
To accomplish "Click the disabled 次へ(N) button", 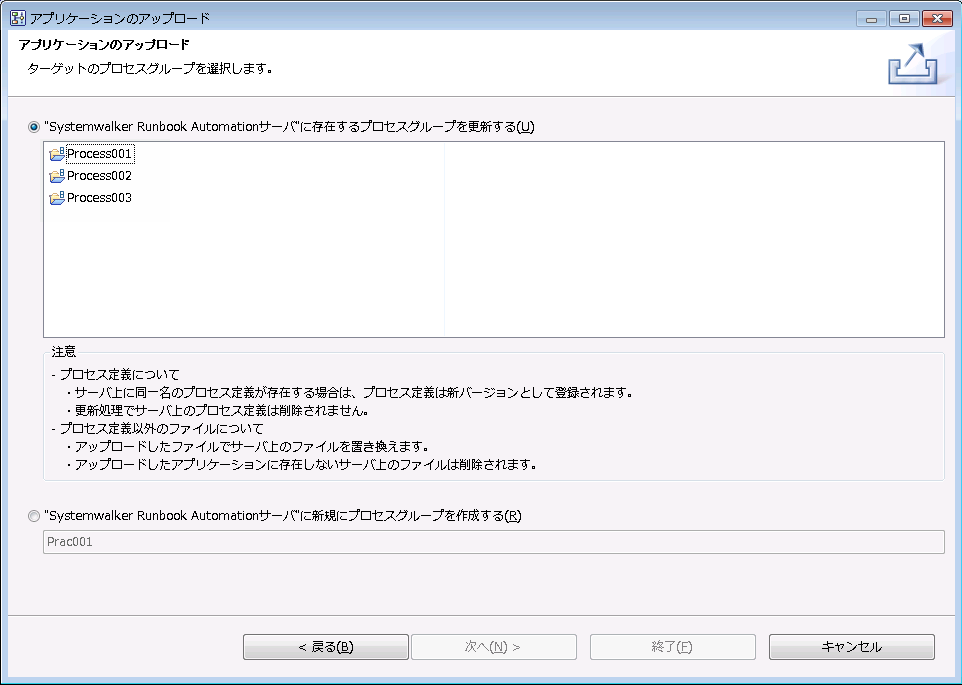I will click(494, 647).
